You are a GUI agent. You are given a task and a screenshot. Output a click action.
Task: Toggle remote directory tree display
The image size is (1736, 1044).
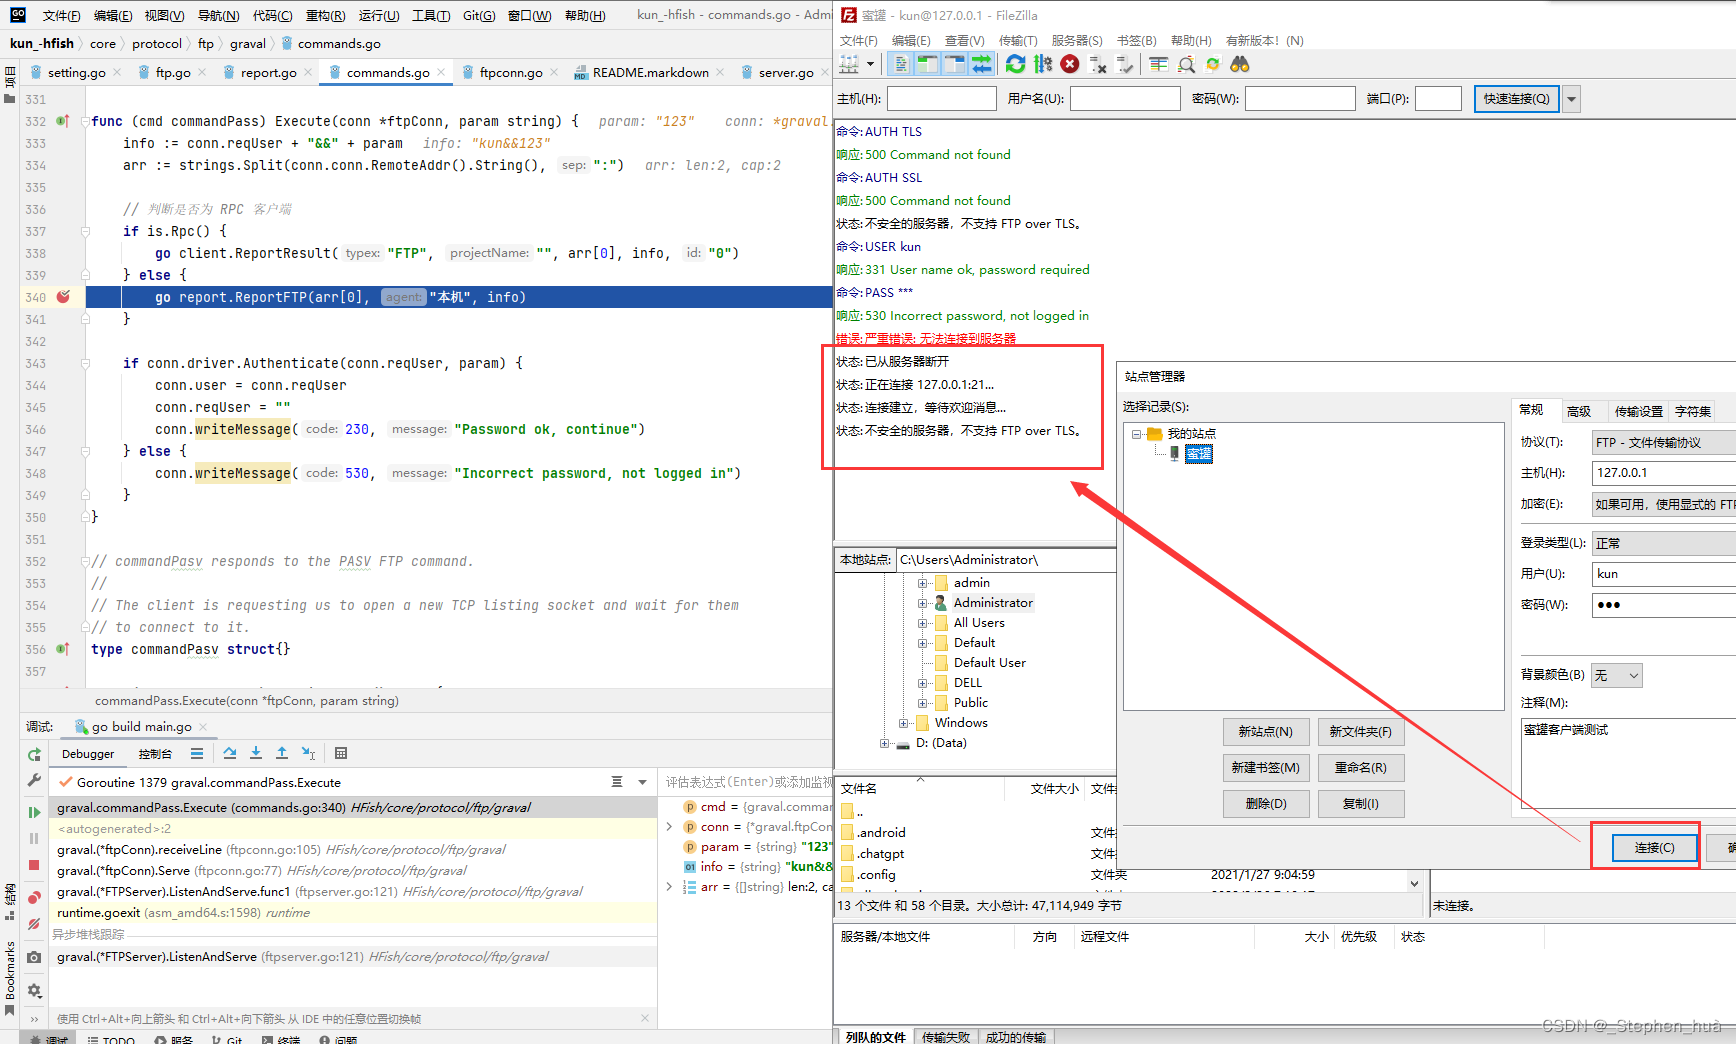coord(955,64)
